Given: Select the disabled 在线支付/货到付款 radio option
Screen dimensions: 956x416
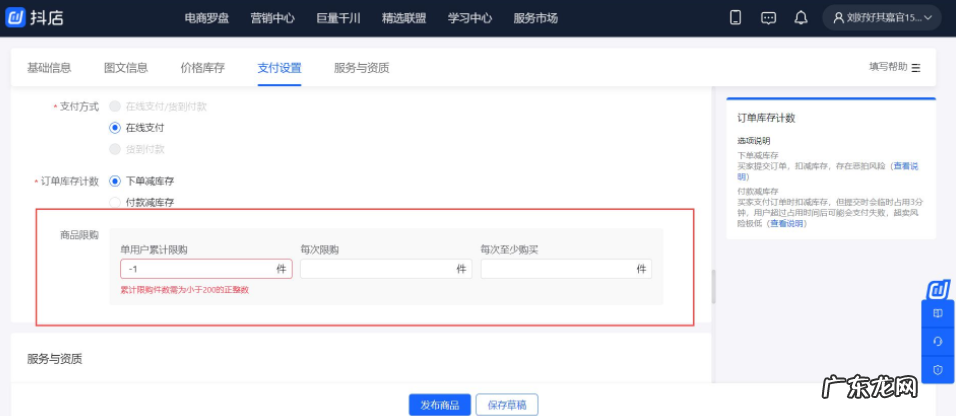Looking at the screenshot, I should [x=114, y=106].
